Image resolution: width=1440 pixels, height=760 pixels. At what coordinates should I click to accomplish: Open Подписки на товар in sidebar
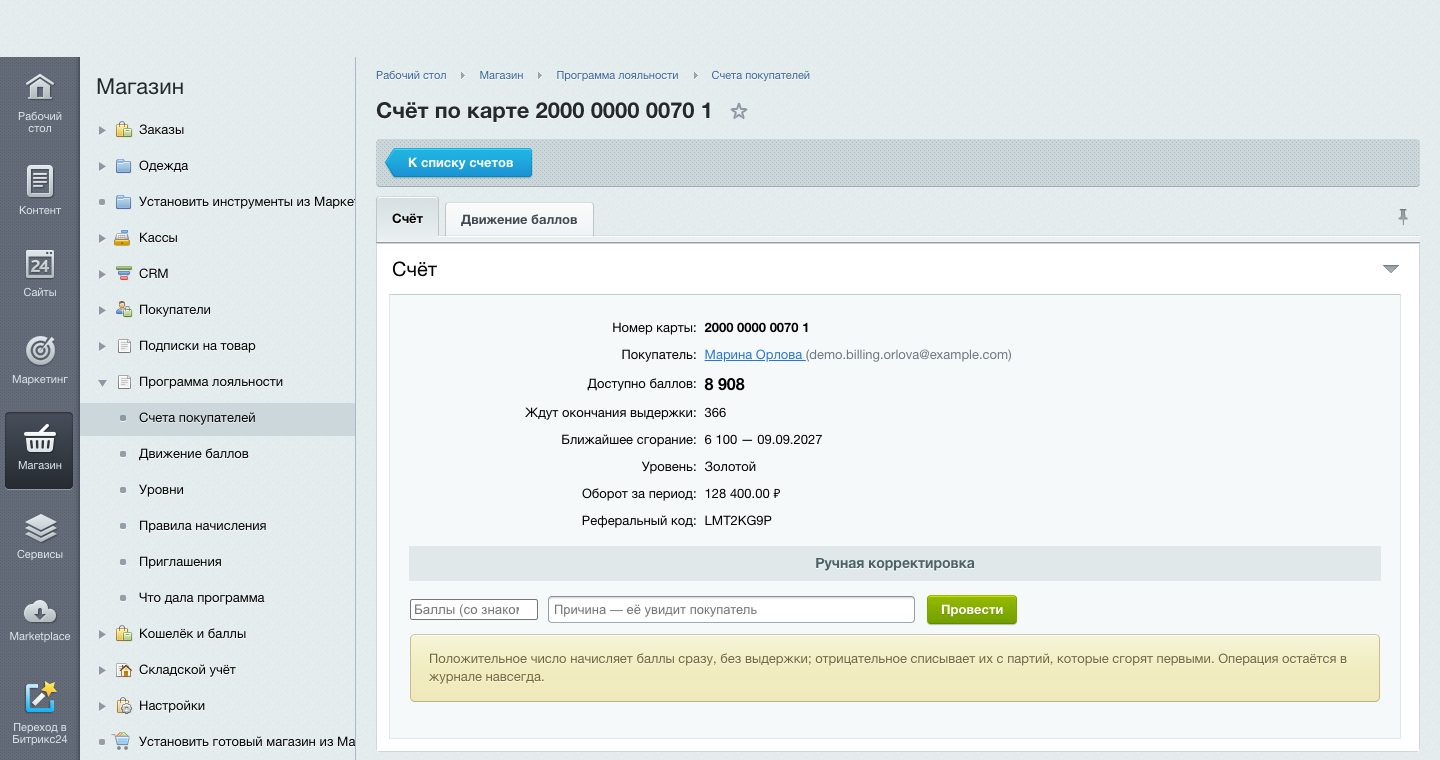pyautogui.click(x=197, y=346)
